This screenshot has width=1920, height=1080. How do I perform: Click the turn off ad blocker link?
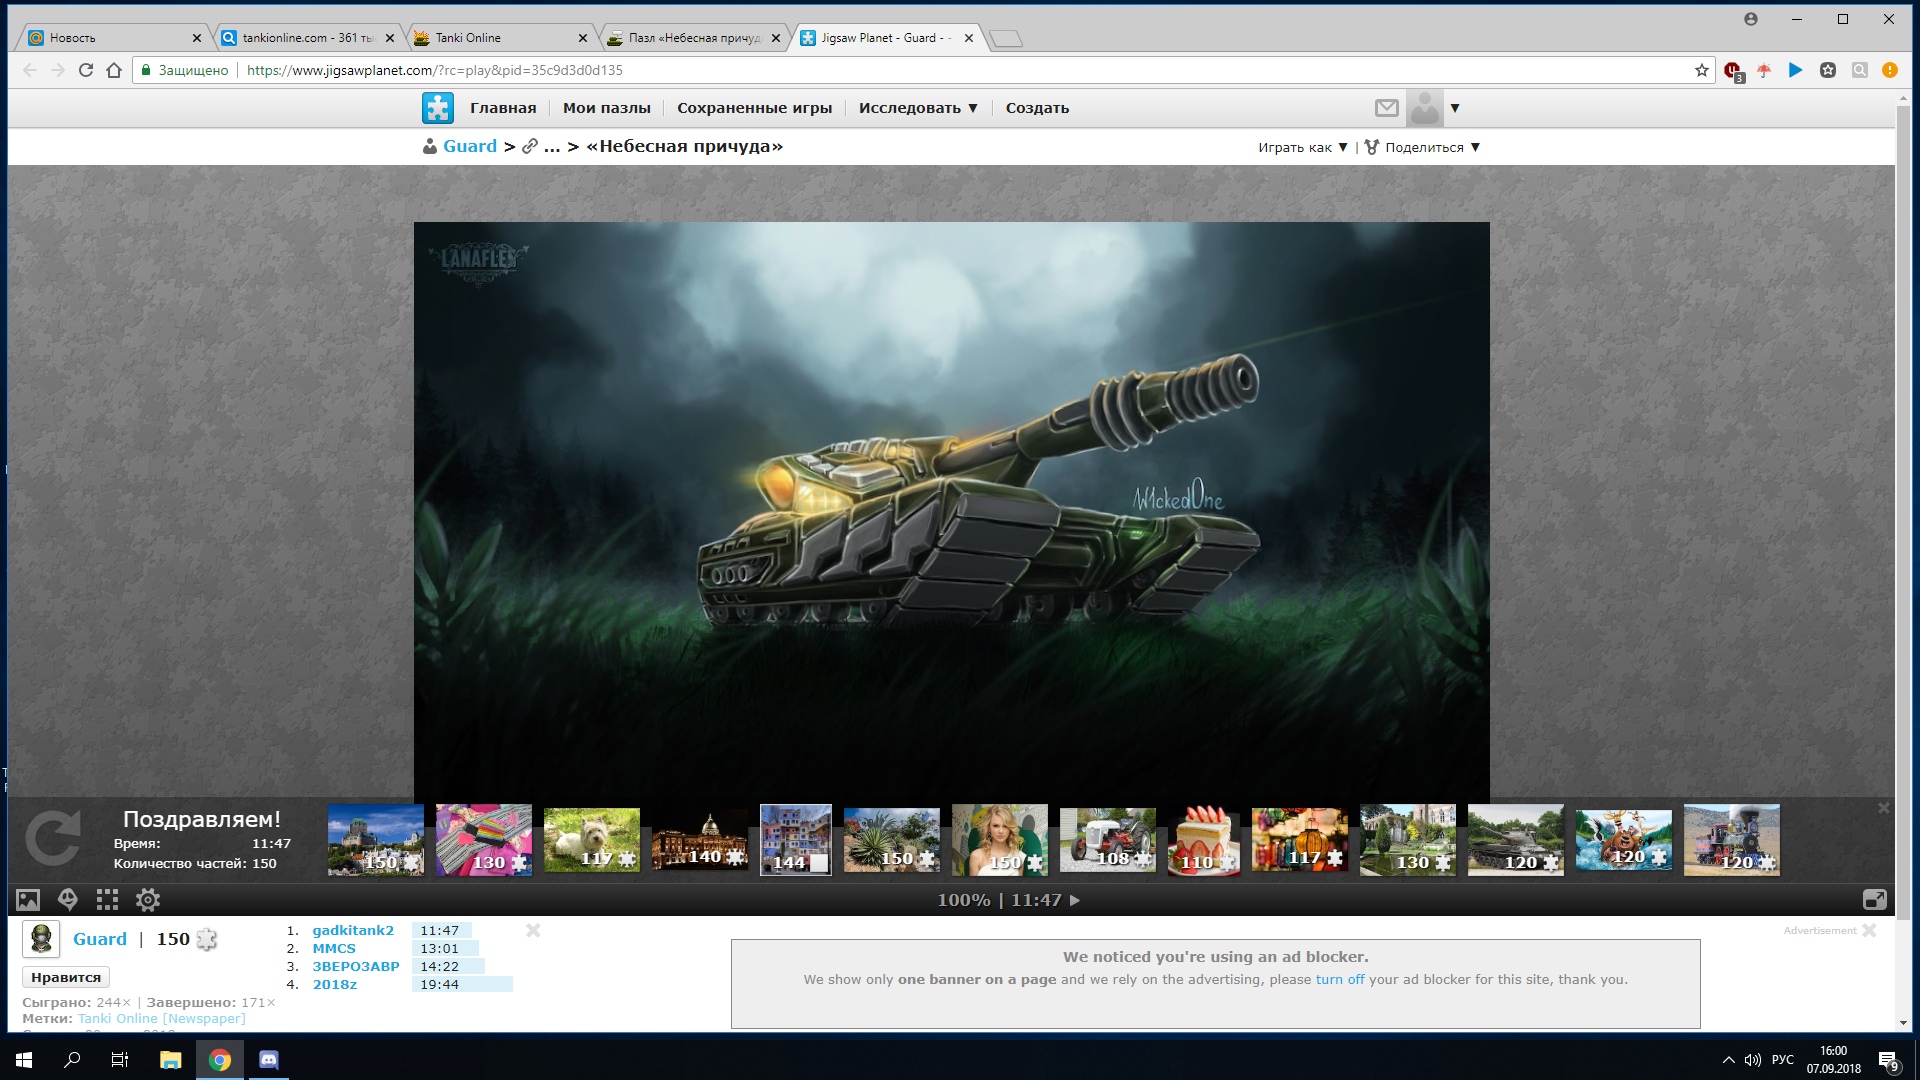[1340, 979]
